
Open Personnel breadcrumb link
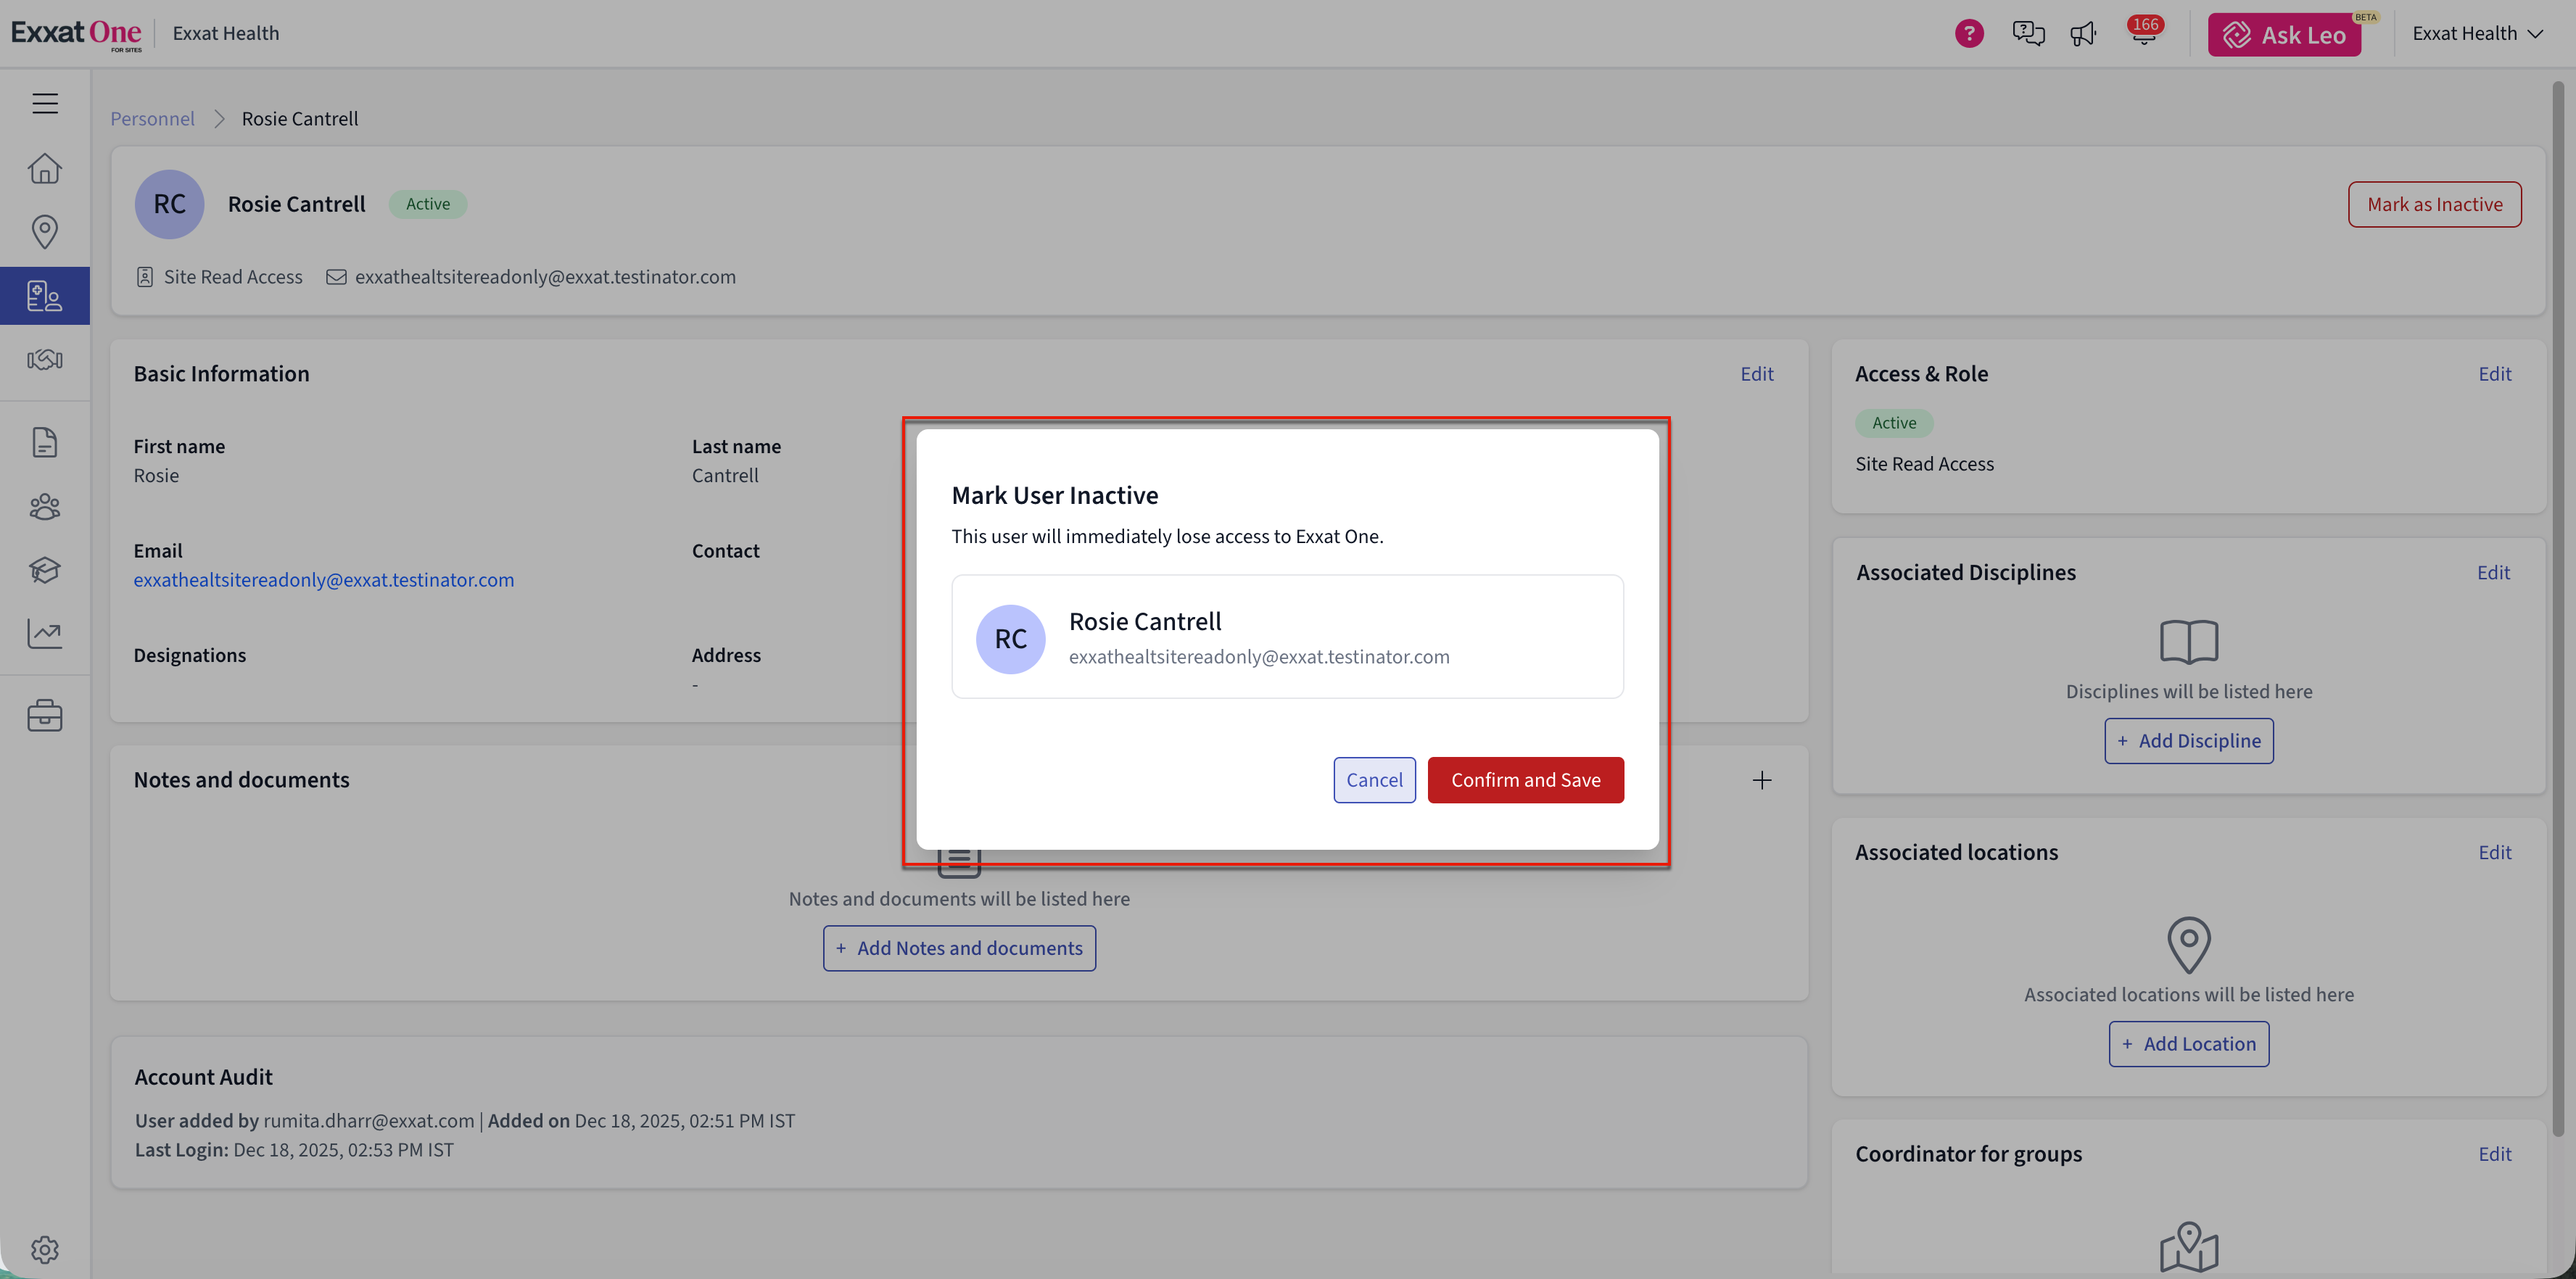[152, 119]
